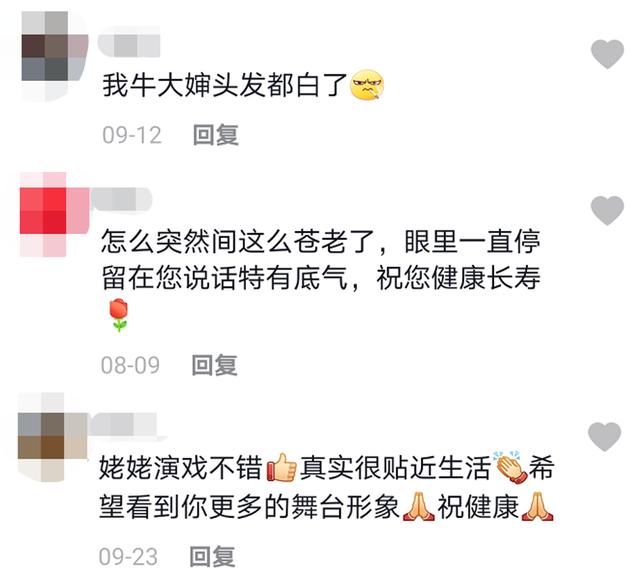Image resolution: width=640 pixels, height=575 pixels.
Task: Tap the second commenter's blurred username
Action: [121, 199]
